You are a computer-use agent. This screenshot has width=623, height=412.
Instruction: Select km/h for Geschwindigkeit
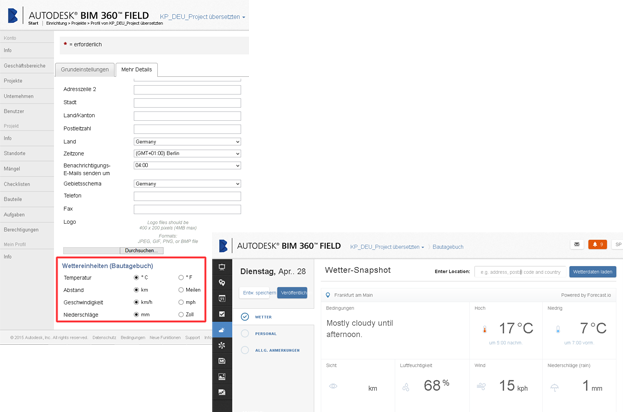pos(136,302)
